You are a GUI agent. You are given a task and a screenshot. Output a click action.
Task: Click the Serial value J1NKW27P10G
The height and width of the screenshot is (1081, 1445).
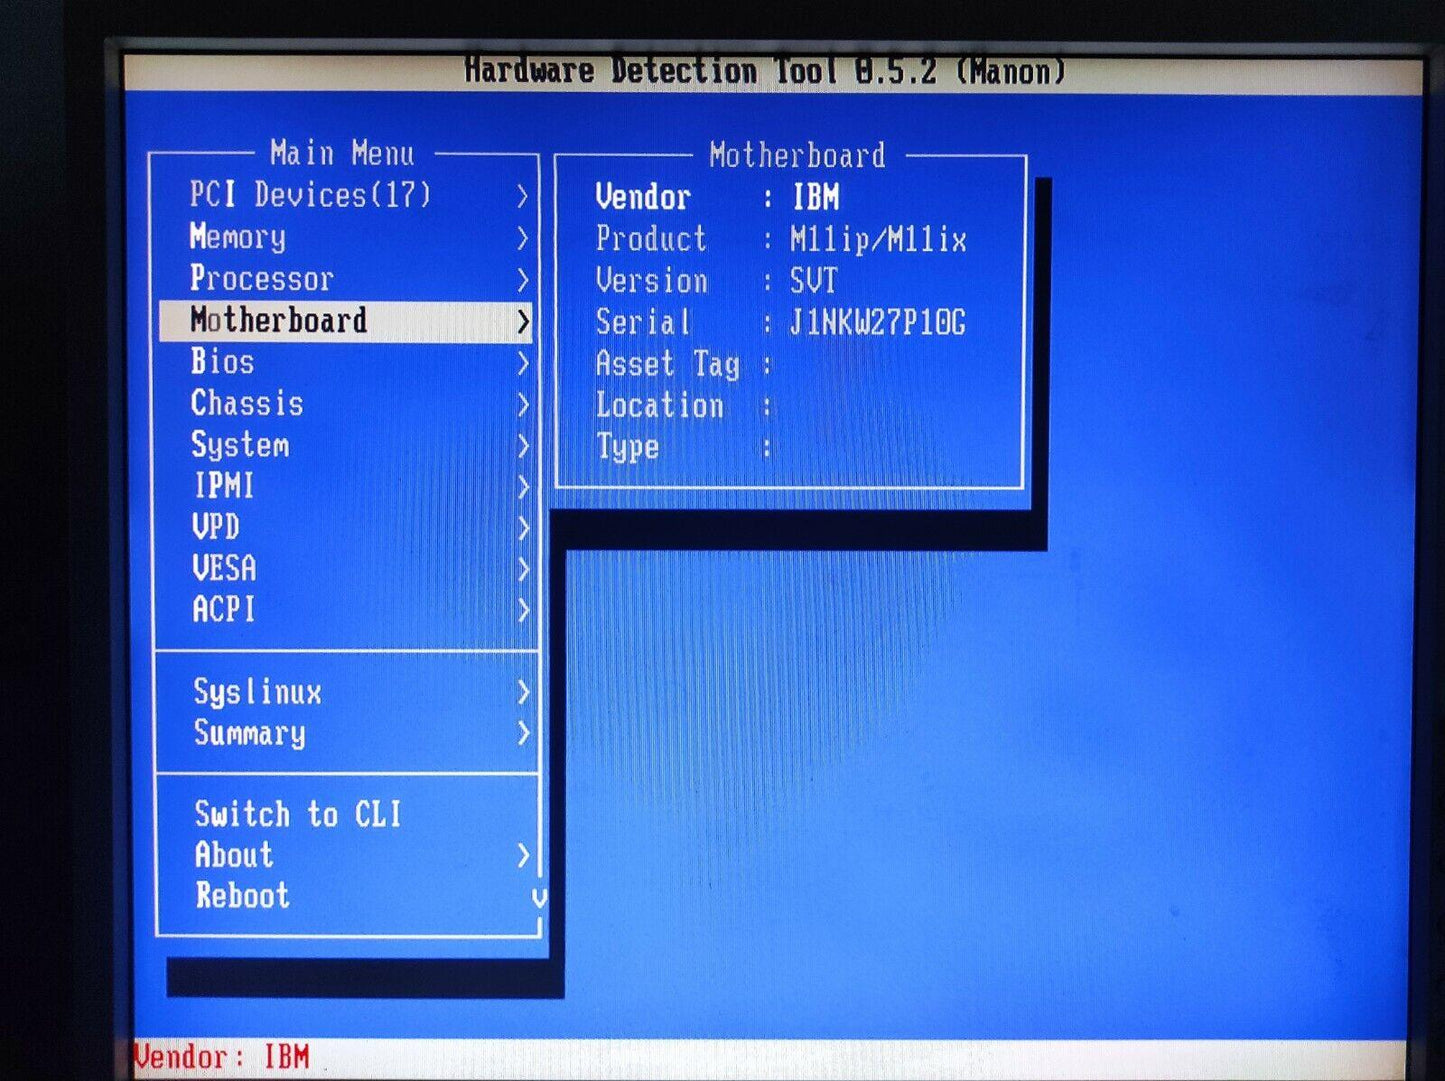click(877, 323)
